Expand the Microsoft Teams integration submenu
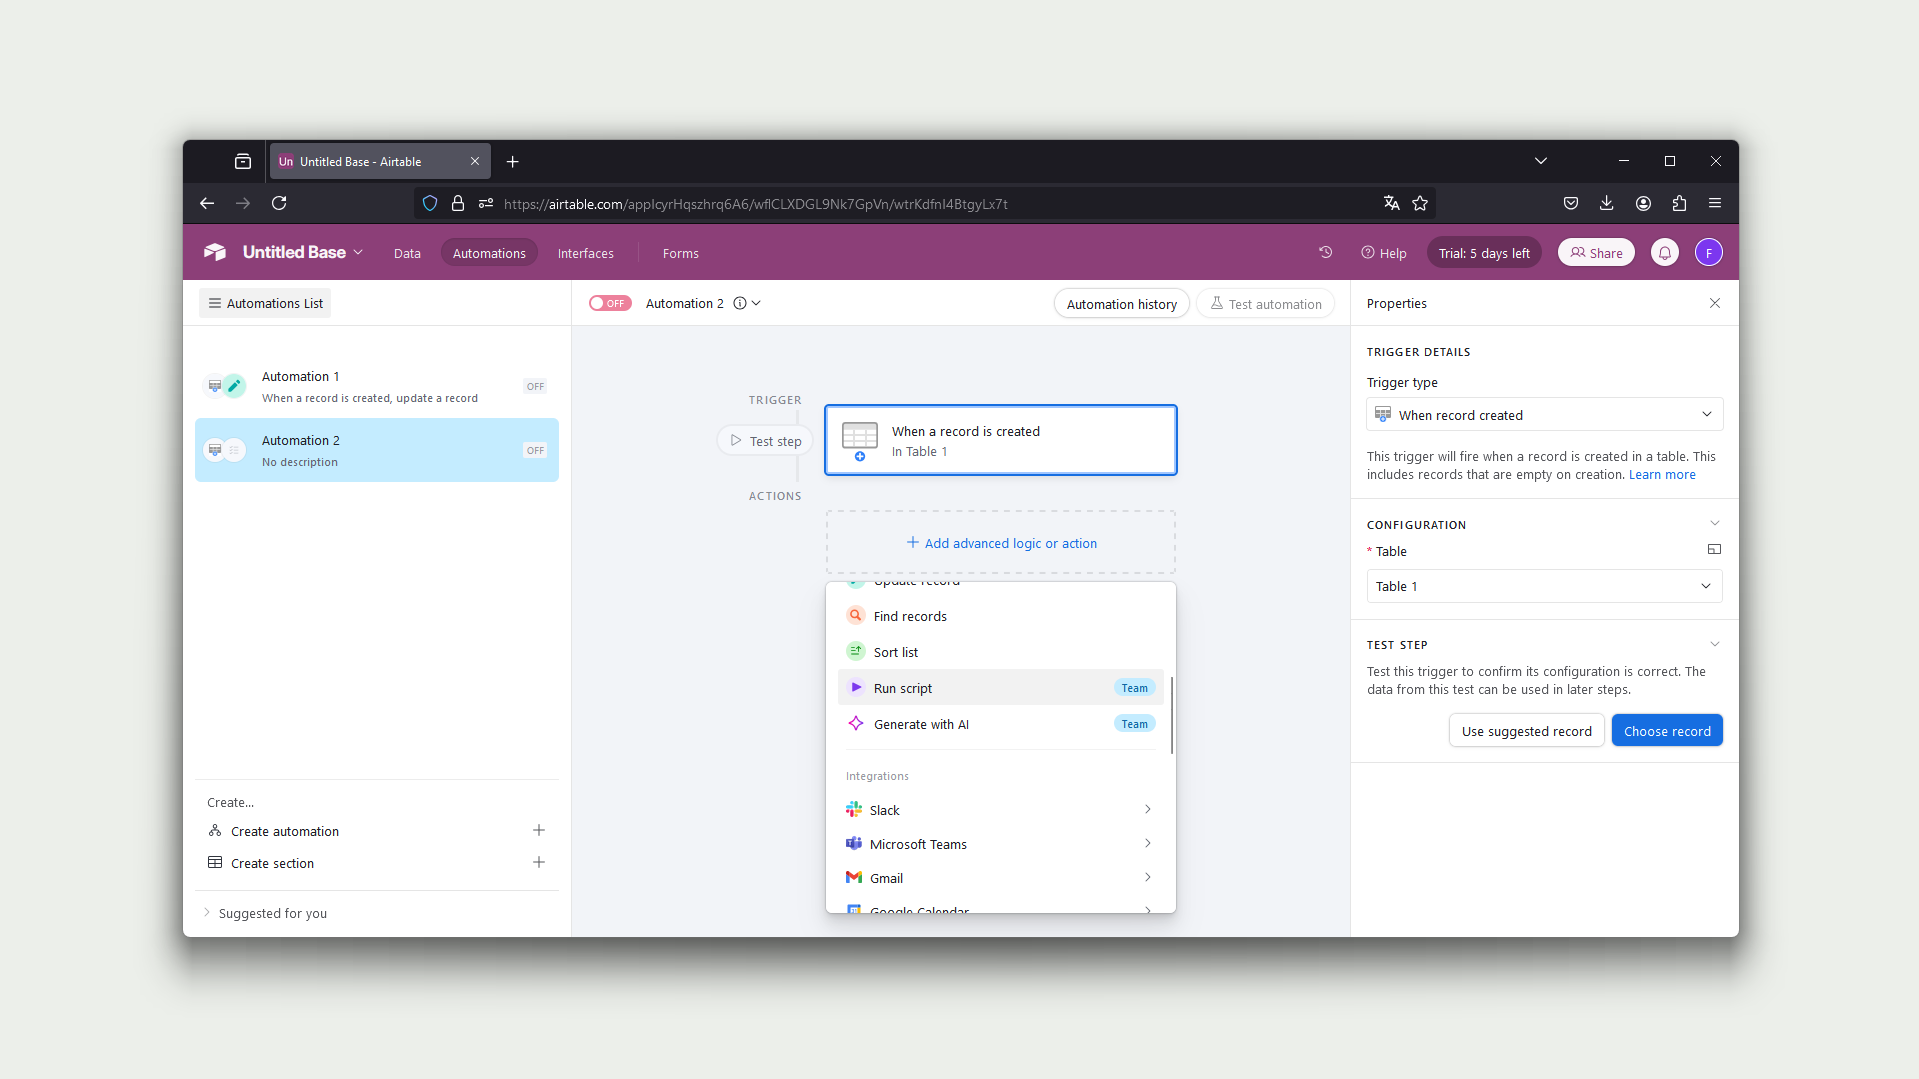 pyautogui.click(x=1148, y=844)
